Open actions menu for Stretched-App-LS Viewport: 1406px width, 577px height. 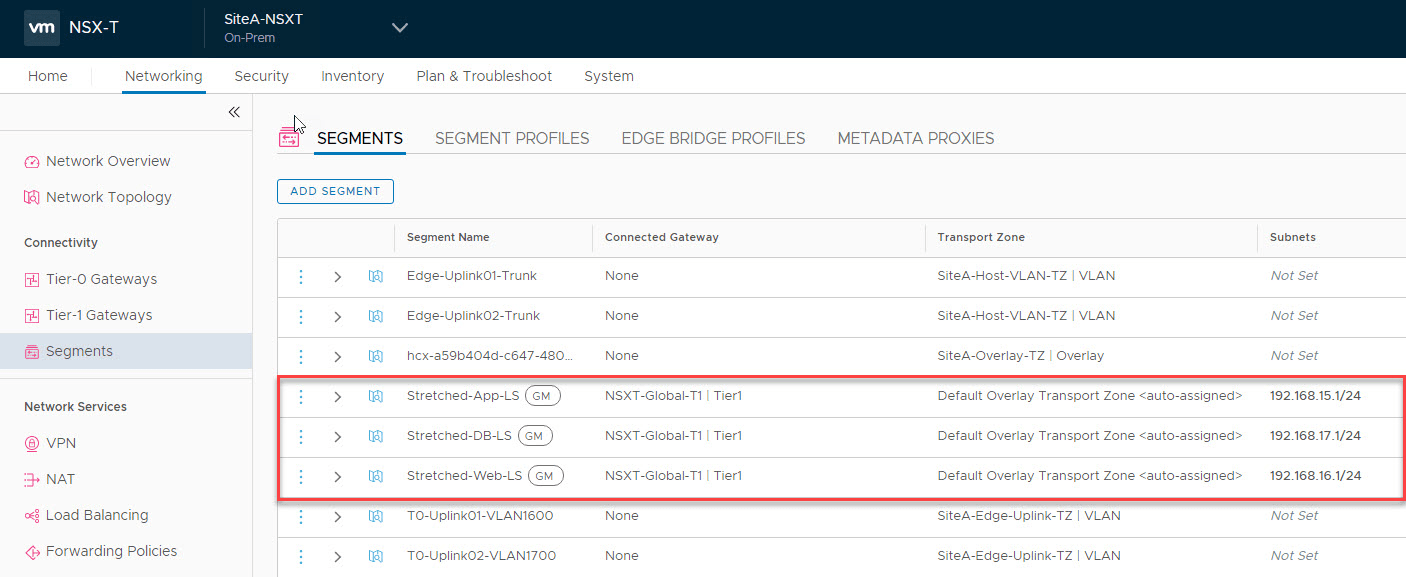pos(301,396)
